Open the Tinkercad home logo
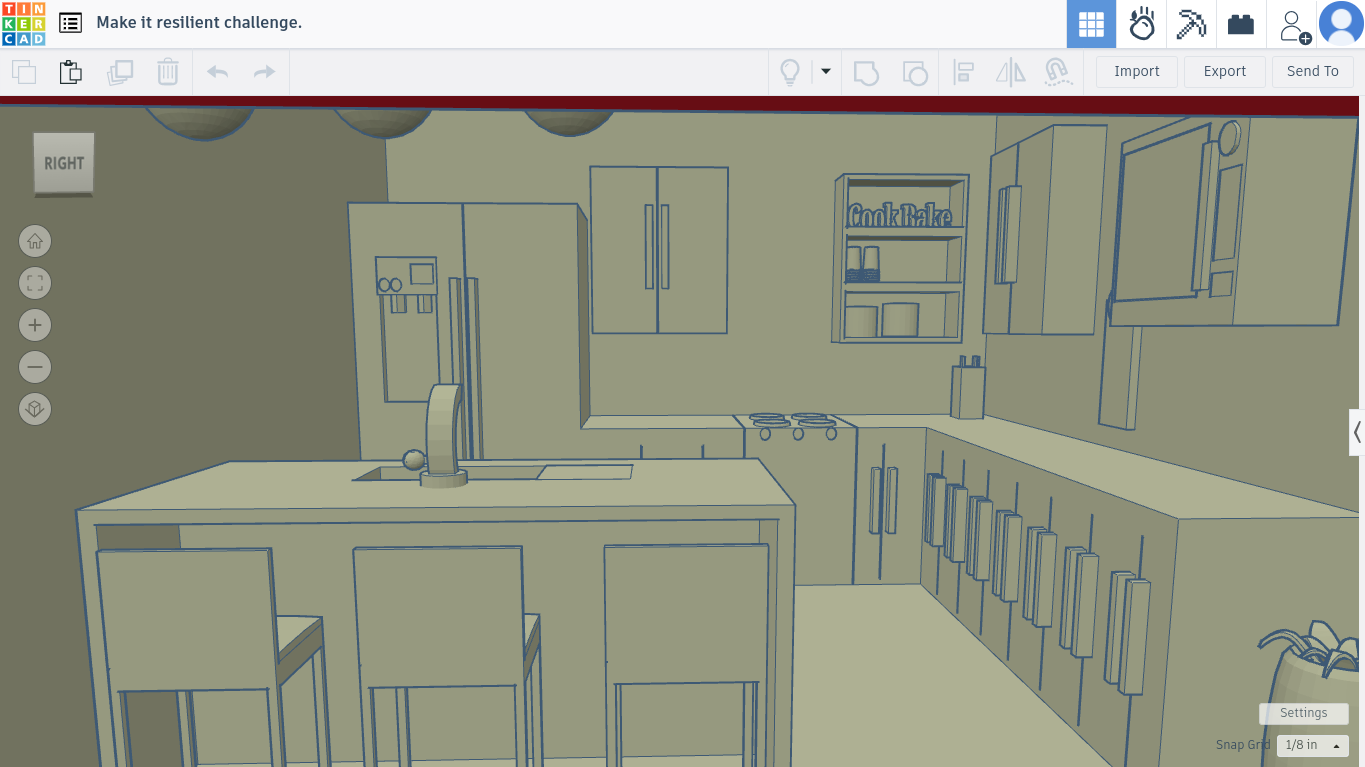The image size is (1365, 767). 23,24
